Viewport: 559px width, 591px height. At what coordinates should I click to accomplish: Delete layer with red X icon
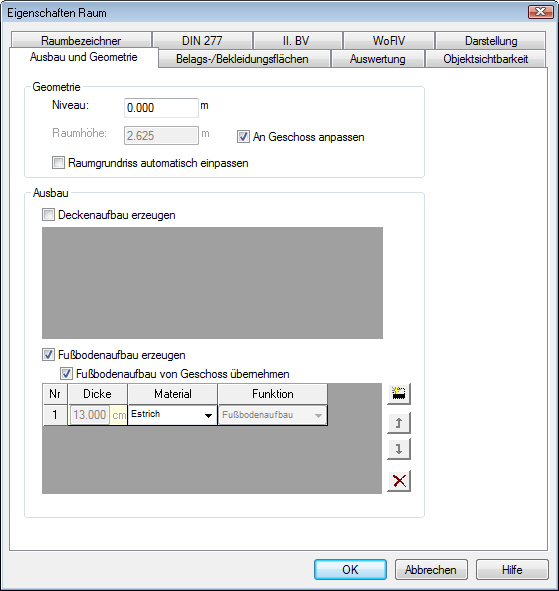[399, 481]
